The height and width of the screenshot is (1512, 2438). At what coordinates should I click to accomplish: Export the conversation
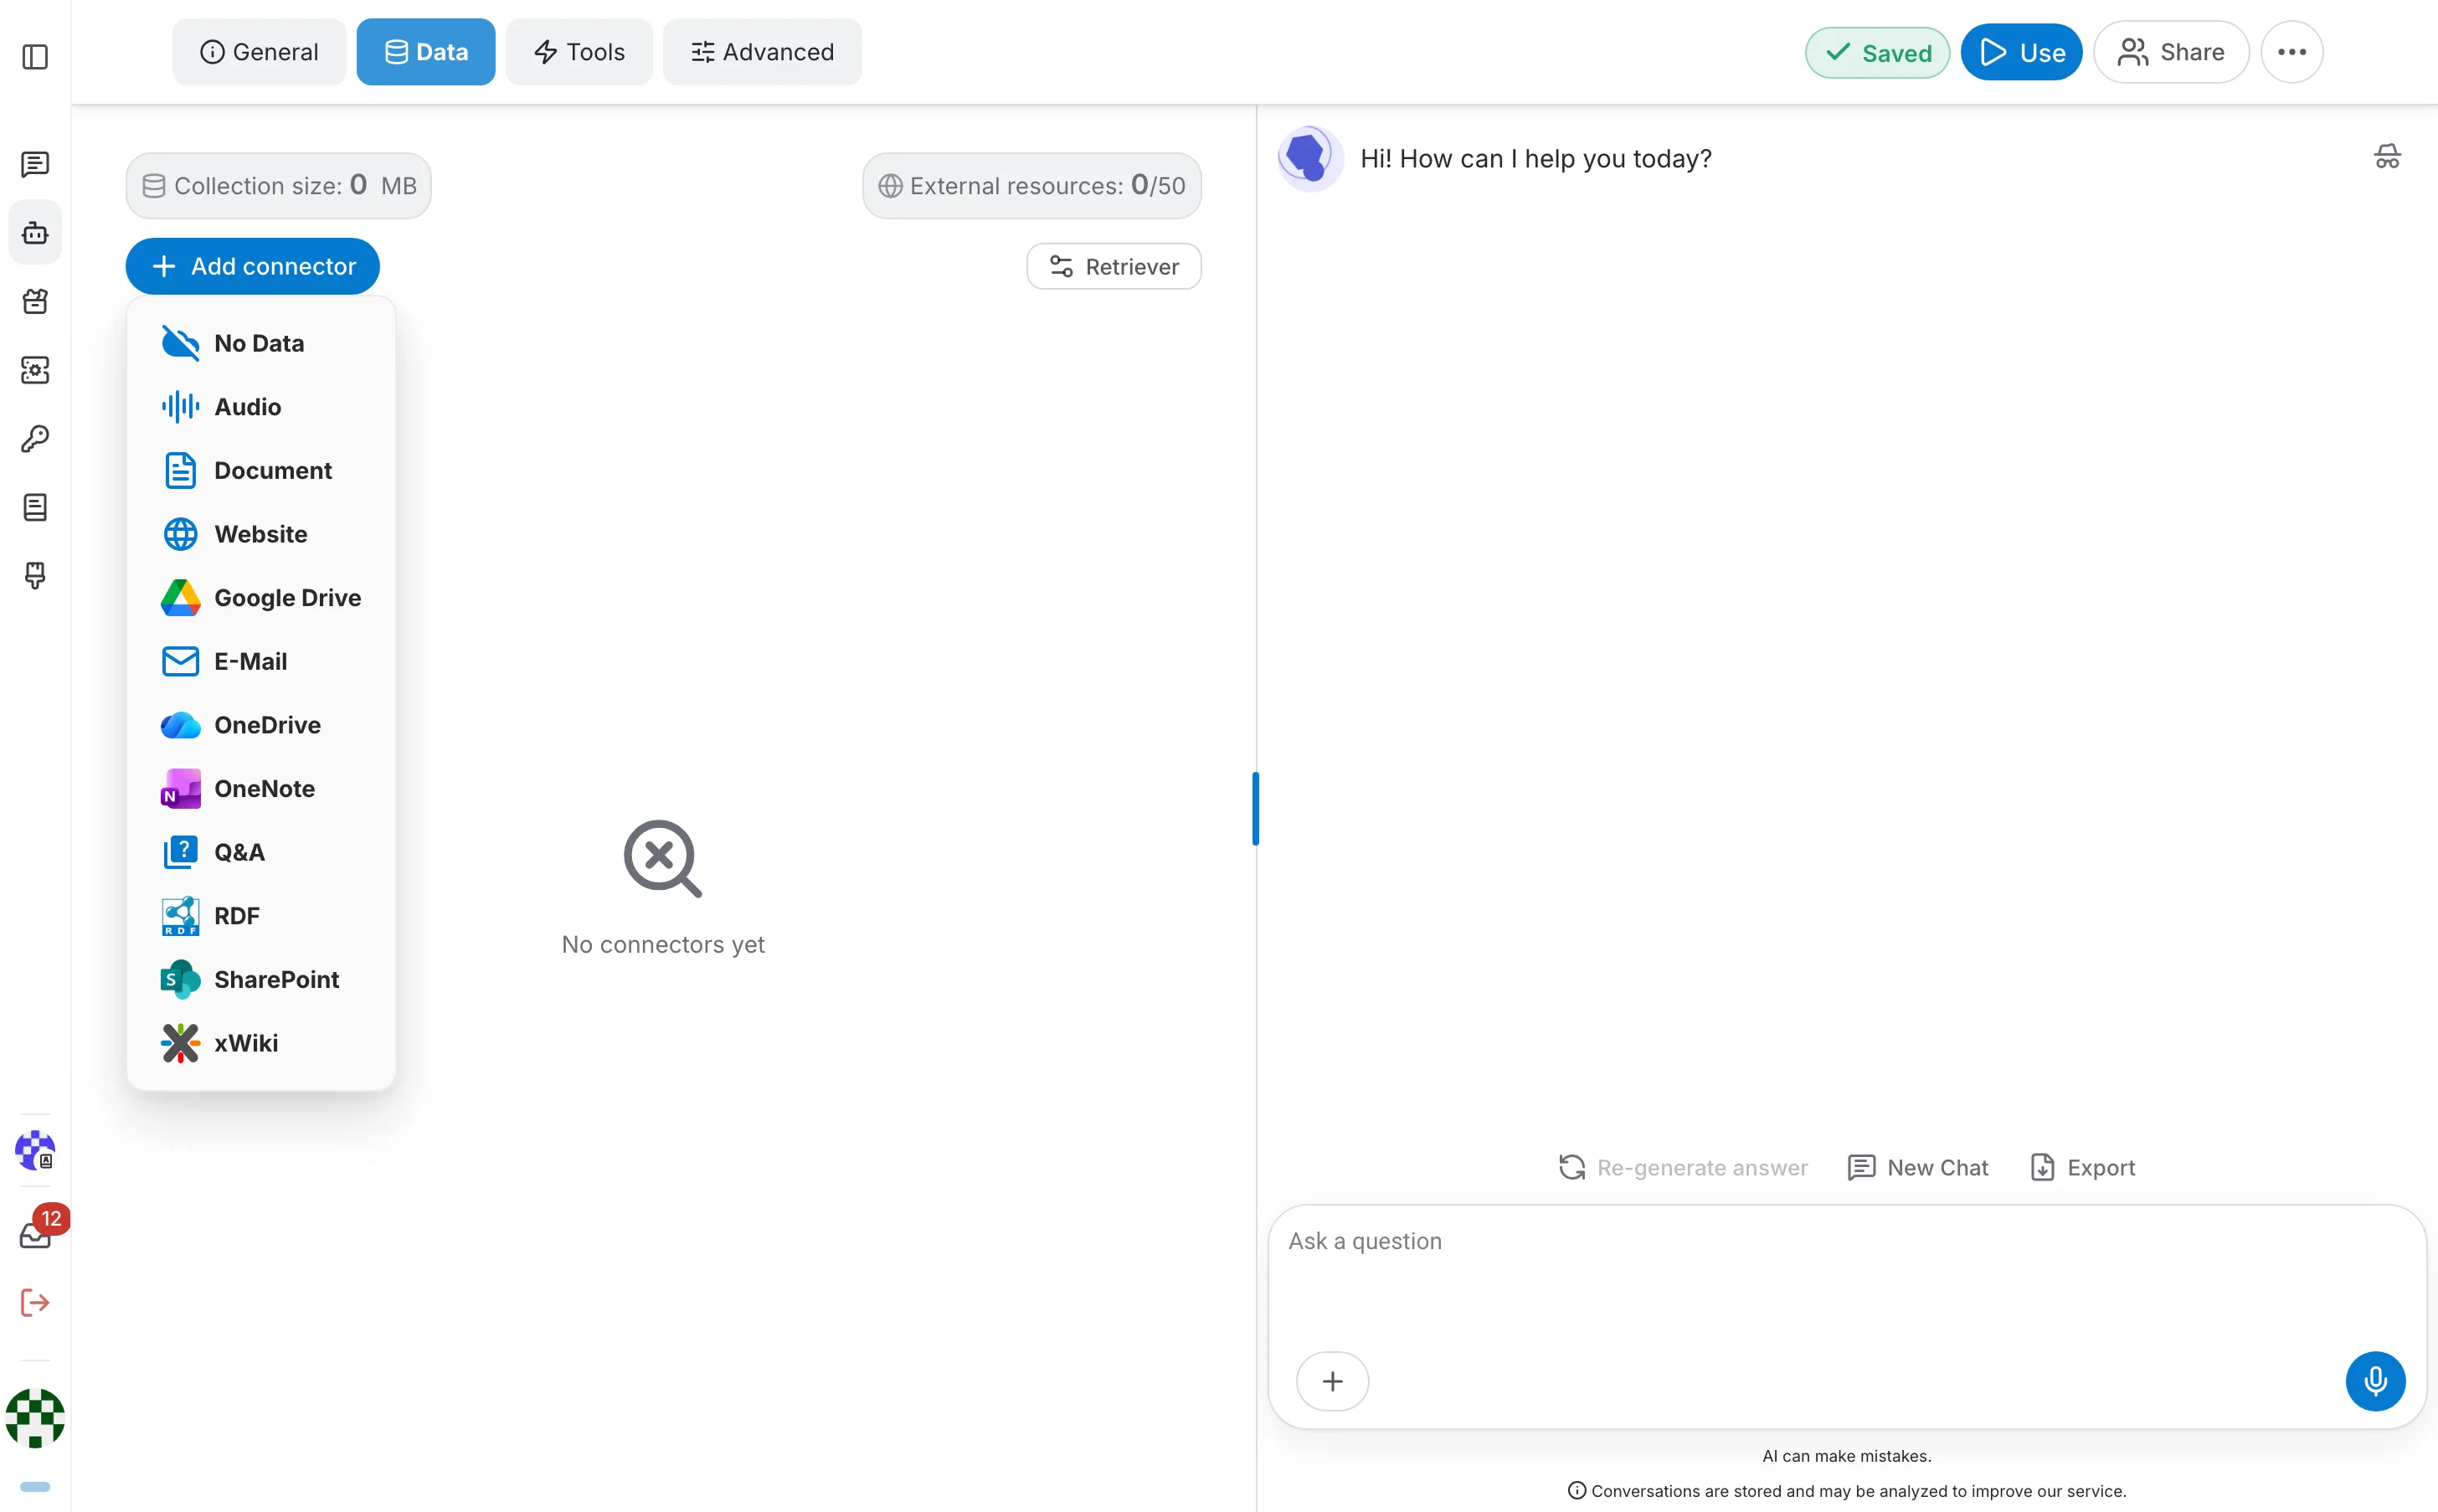[x=2082, y=1167]
